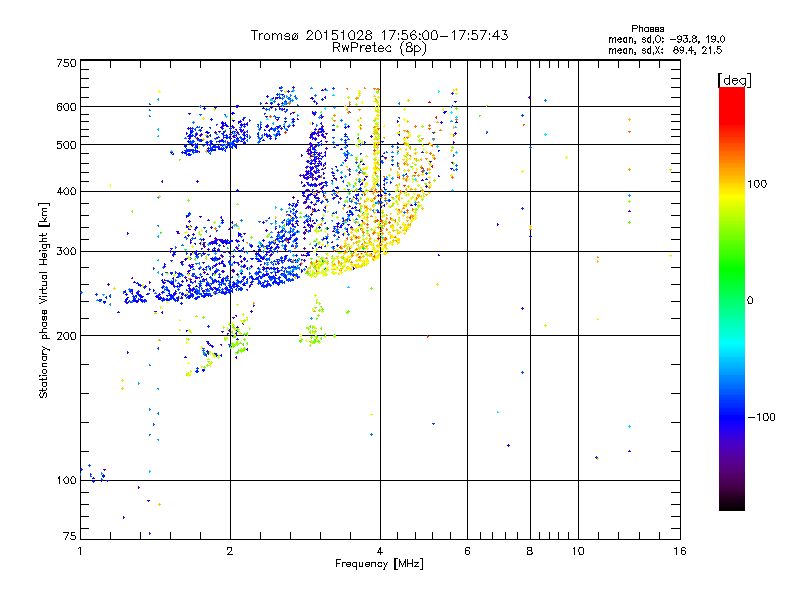Screen dimensions: 800x600
Task: Click the x-axis tick label '10'
Action: 578,551
